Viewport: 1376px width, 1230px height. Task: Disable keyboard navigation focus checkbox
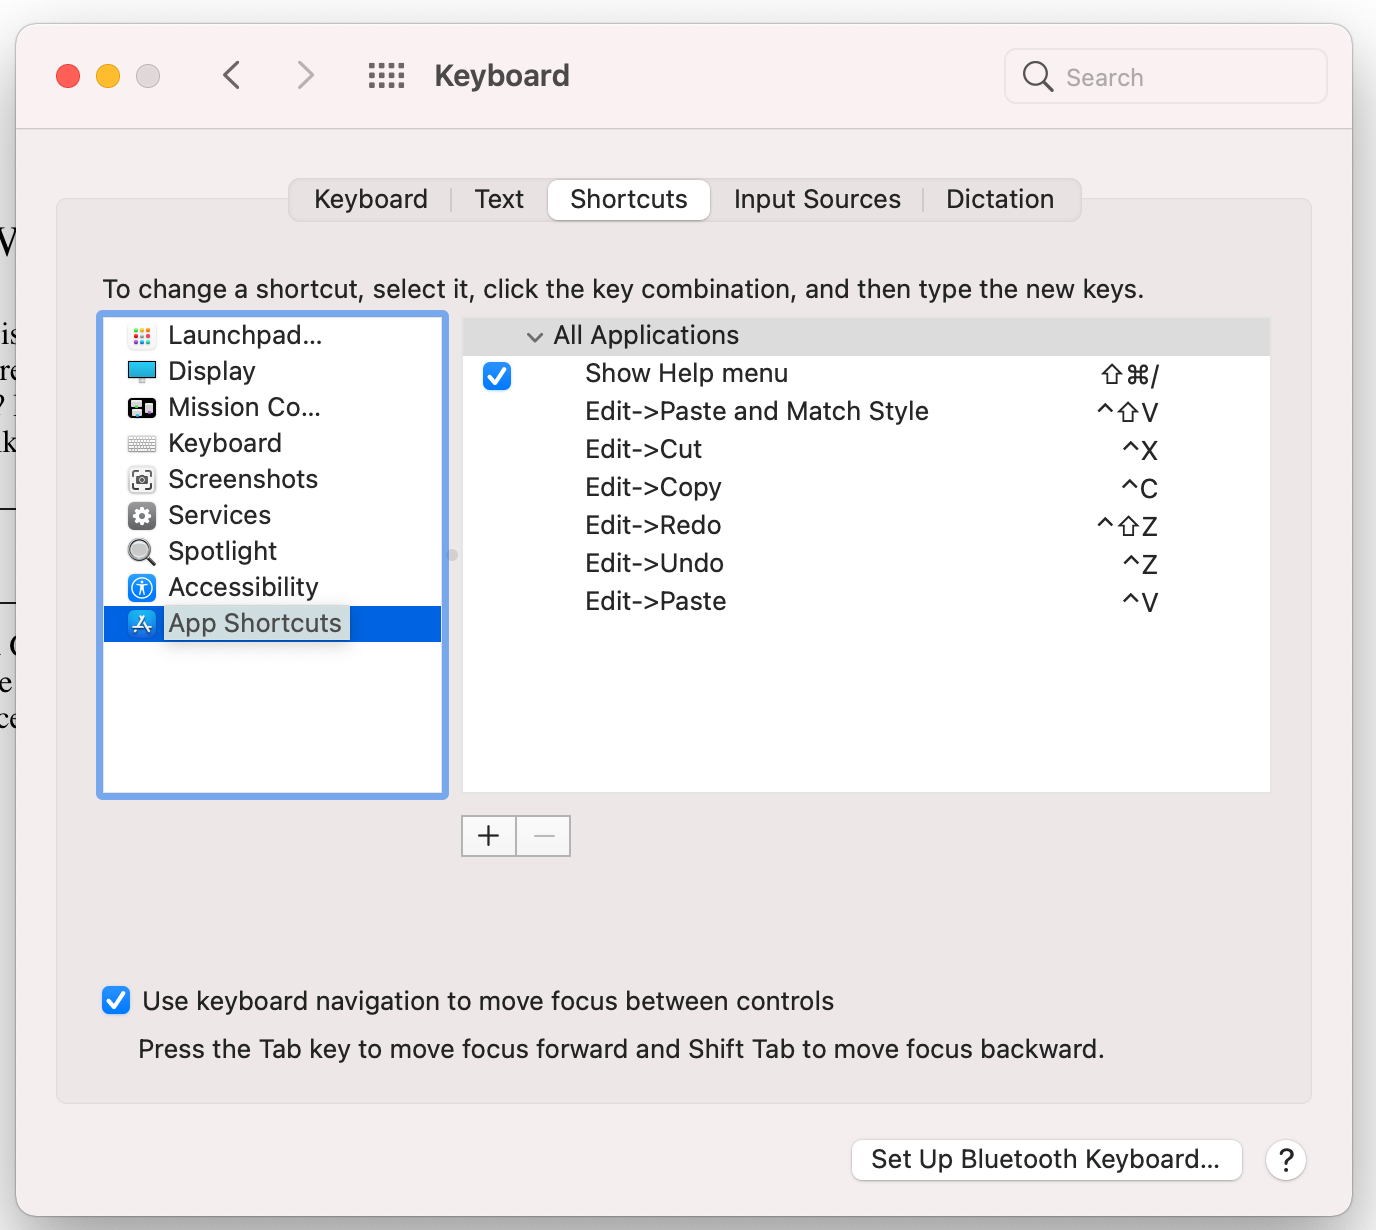116,1001
